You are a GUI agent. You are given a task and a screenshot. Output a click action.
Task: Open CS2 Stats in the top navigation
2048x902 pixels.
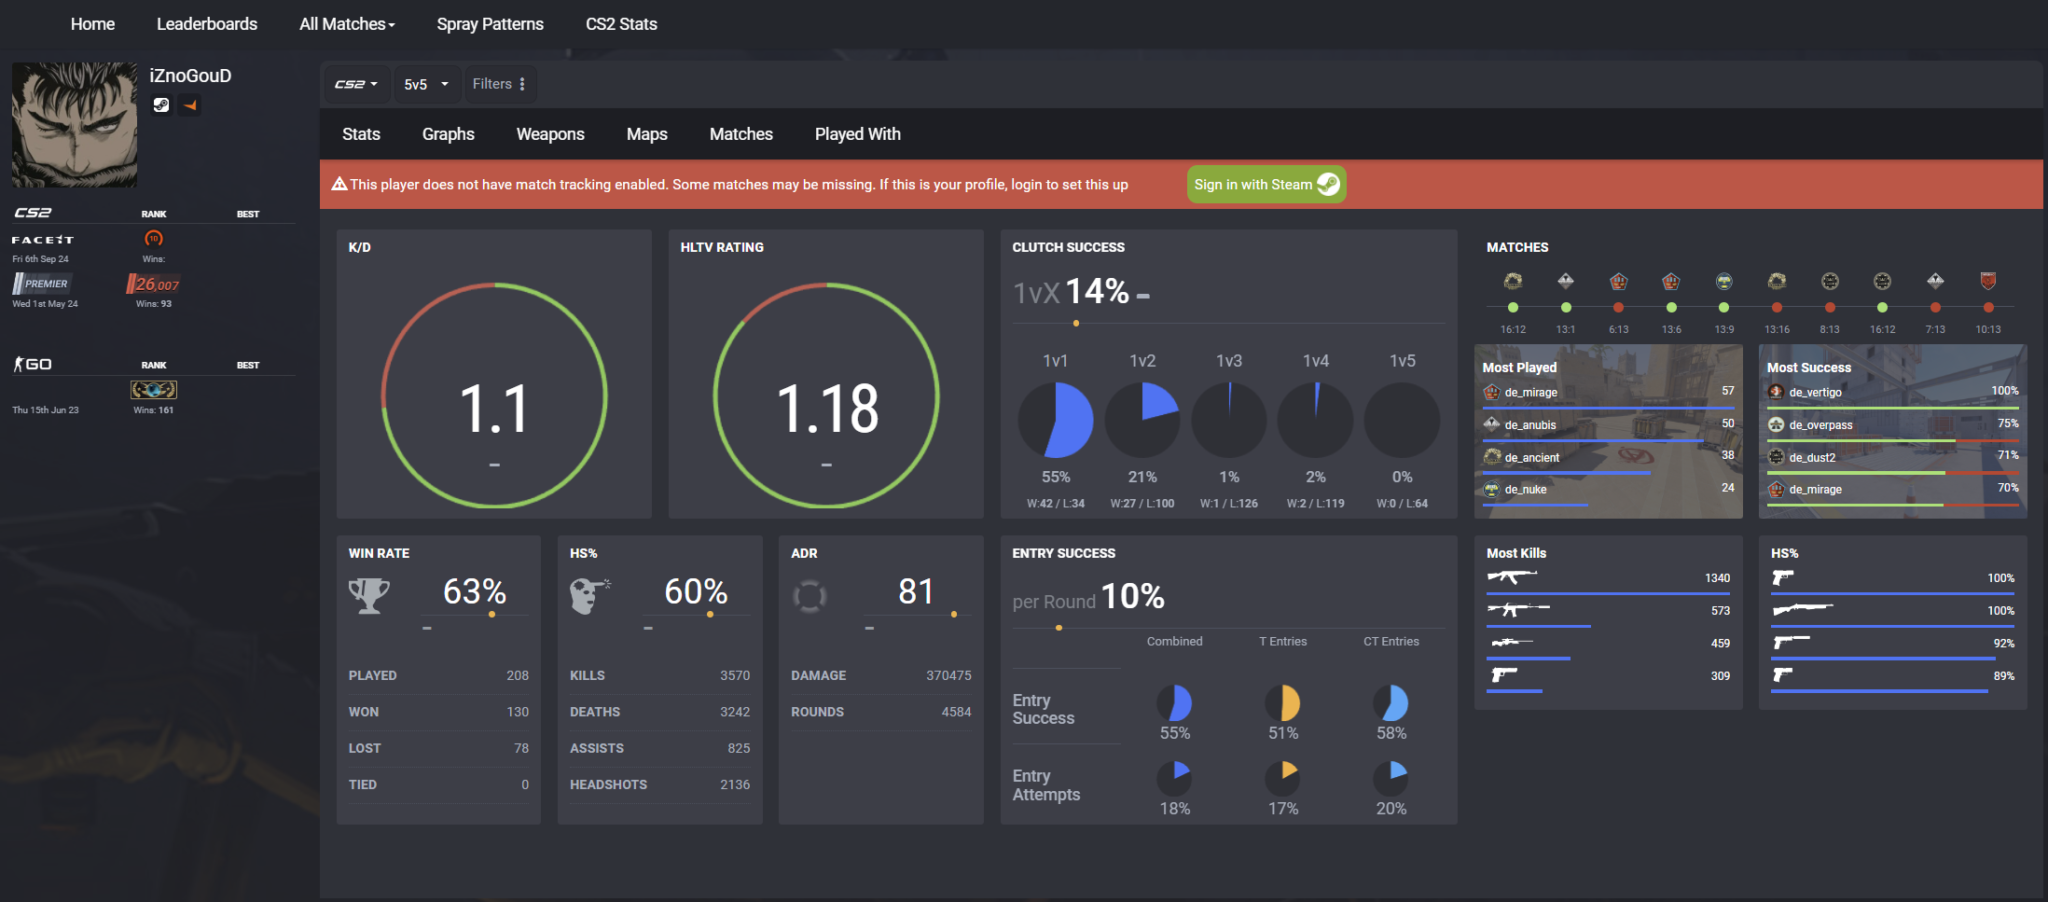point(621,24)
